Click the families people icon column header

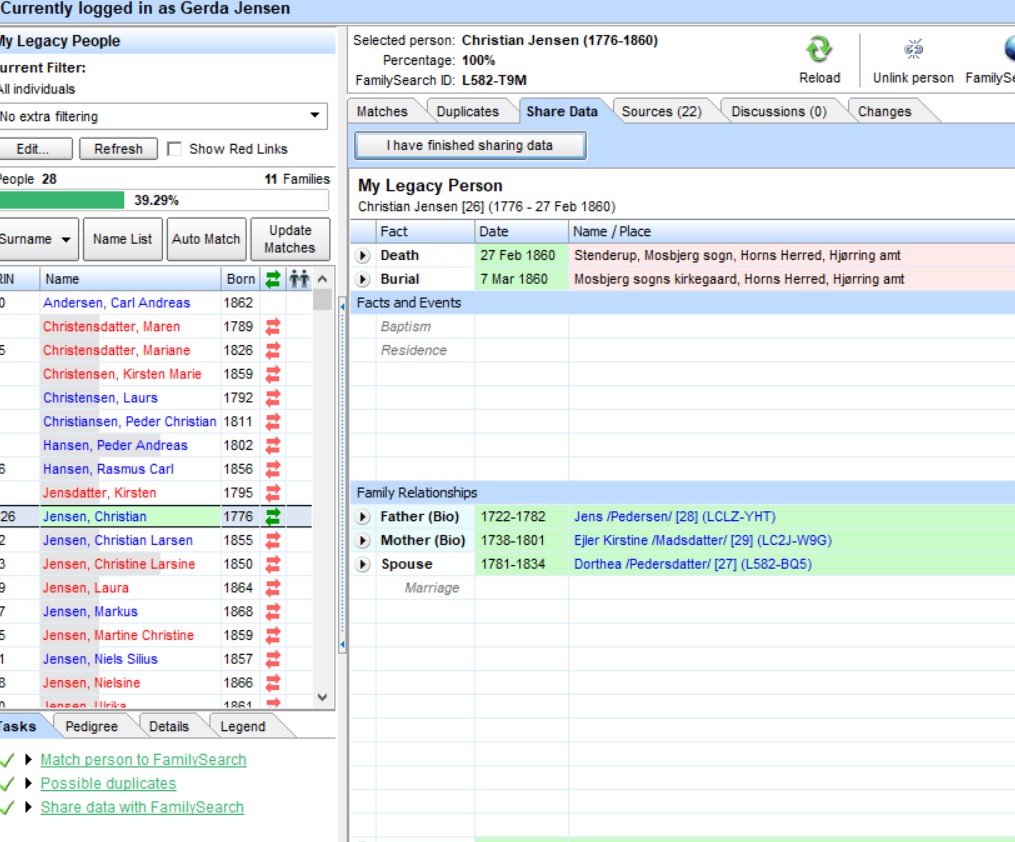(299, 279)
